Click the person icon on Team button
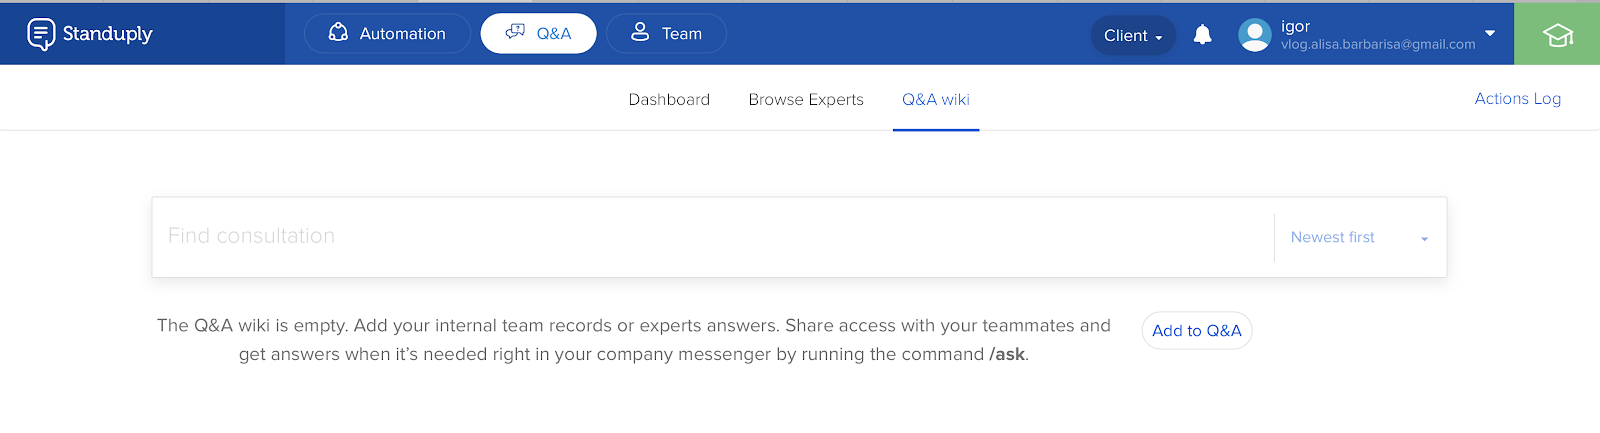The image size is (1600, 433). [640, 33]
